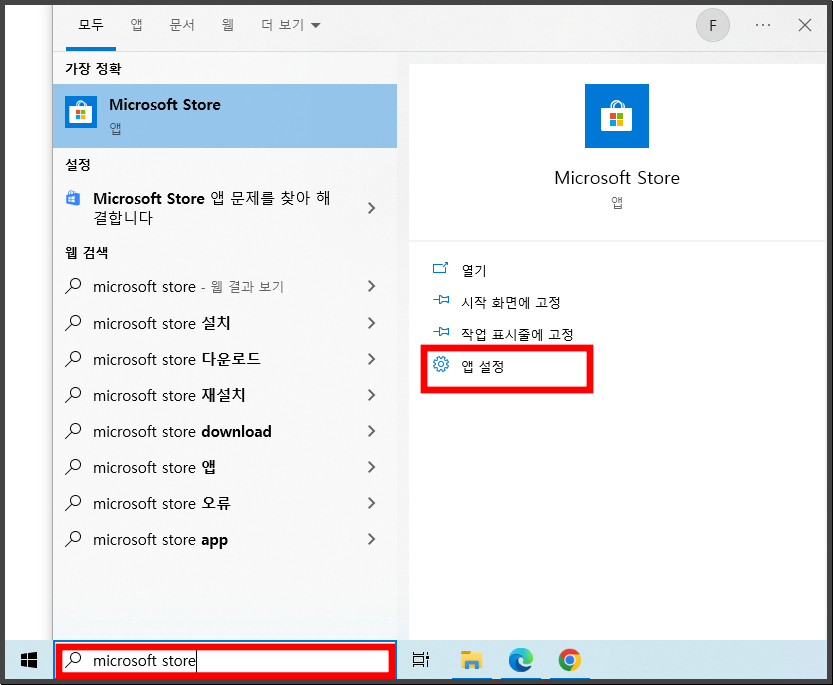Click the magnifier icon in search box
This screenshot has height=685, width=833.
[73, 659]
